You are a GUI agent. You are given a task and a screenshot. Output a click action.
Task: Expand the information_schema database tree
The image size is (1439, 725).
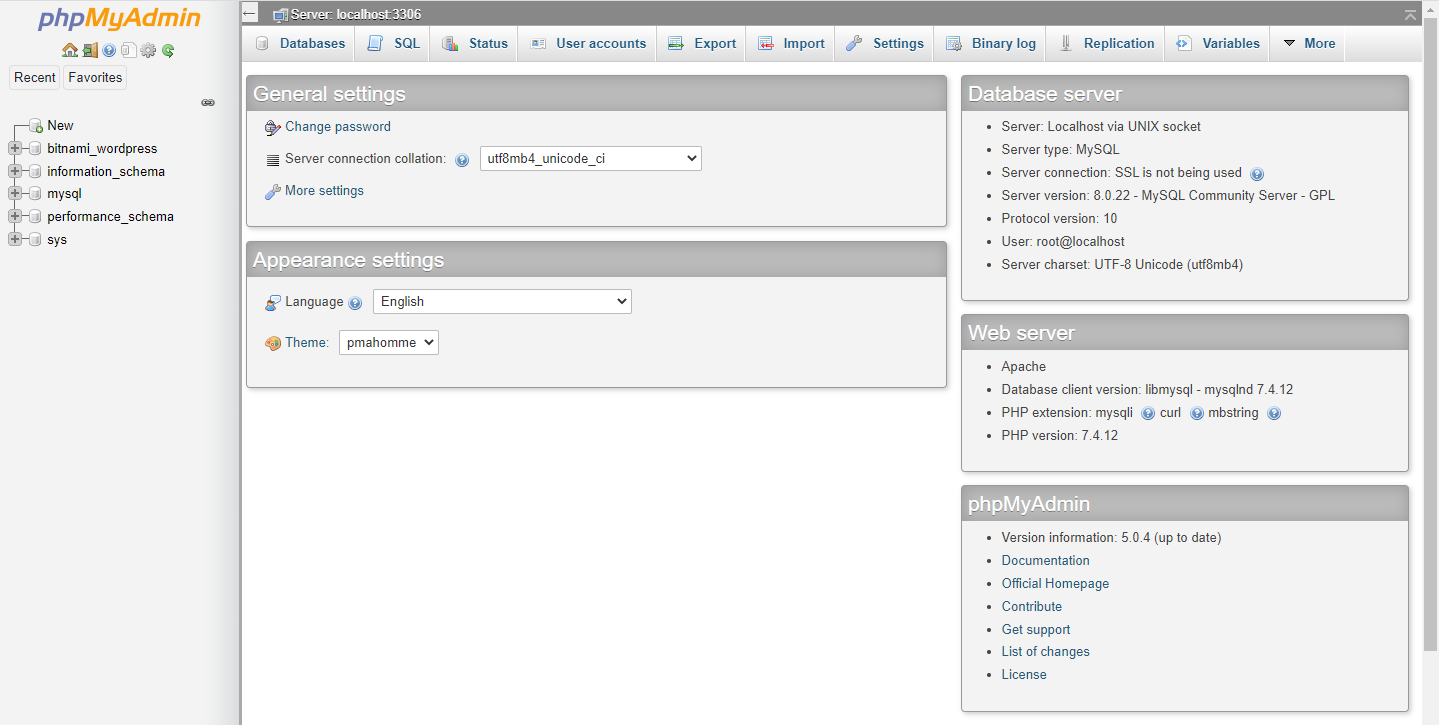click(x=15, y=172)
